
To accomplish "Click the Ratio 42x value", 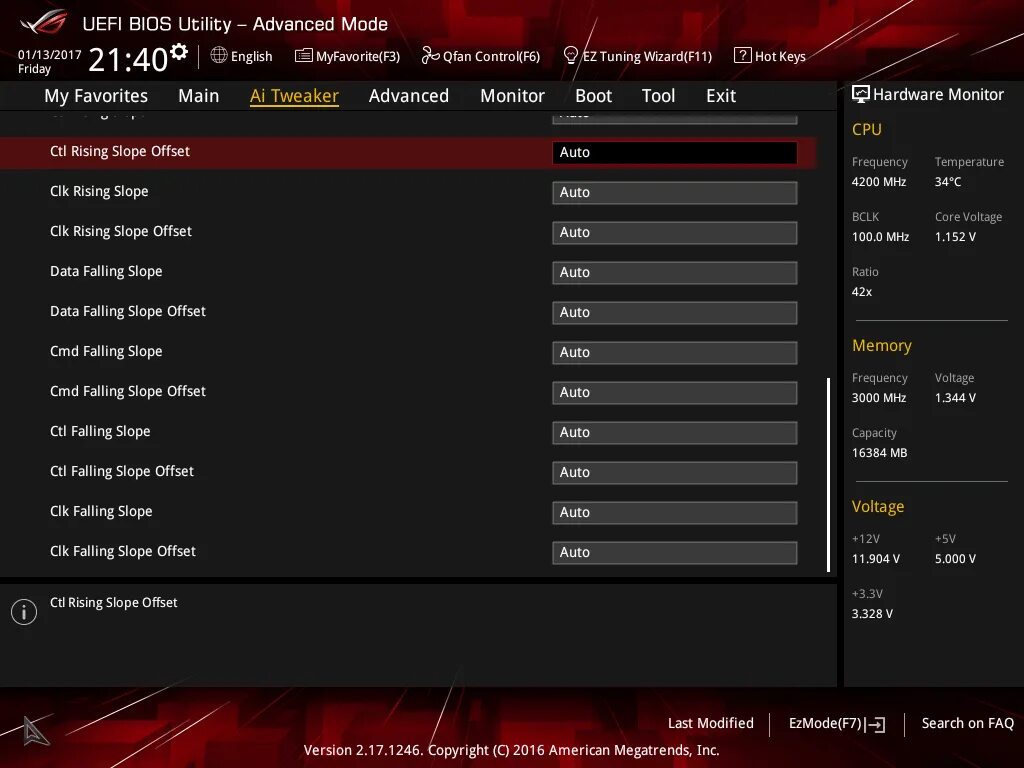I will pyautogui.click(x=862, y=292).
